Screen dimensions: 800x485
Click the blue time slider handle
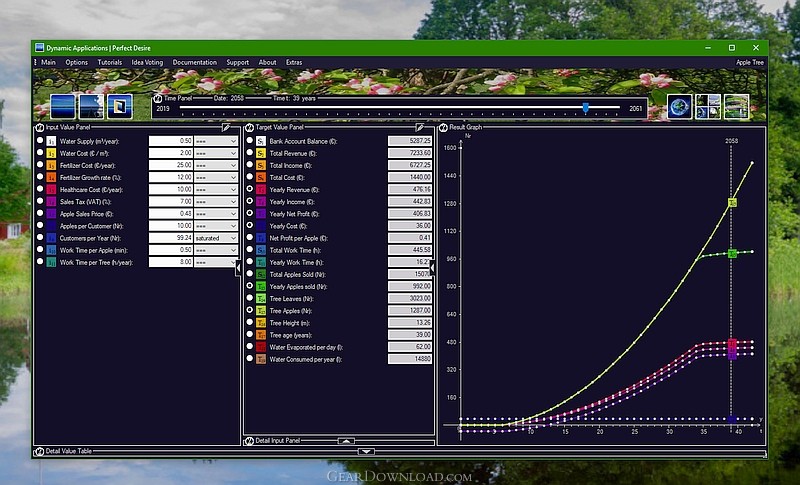point(586,108)
